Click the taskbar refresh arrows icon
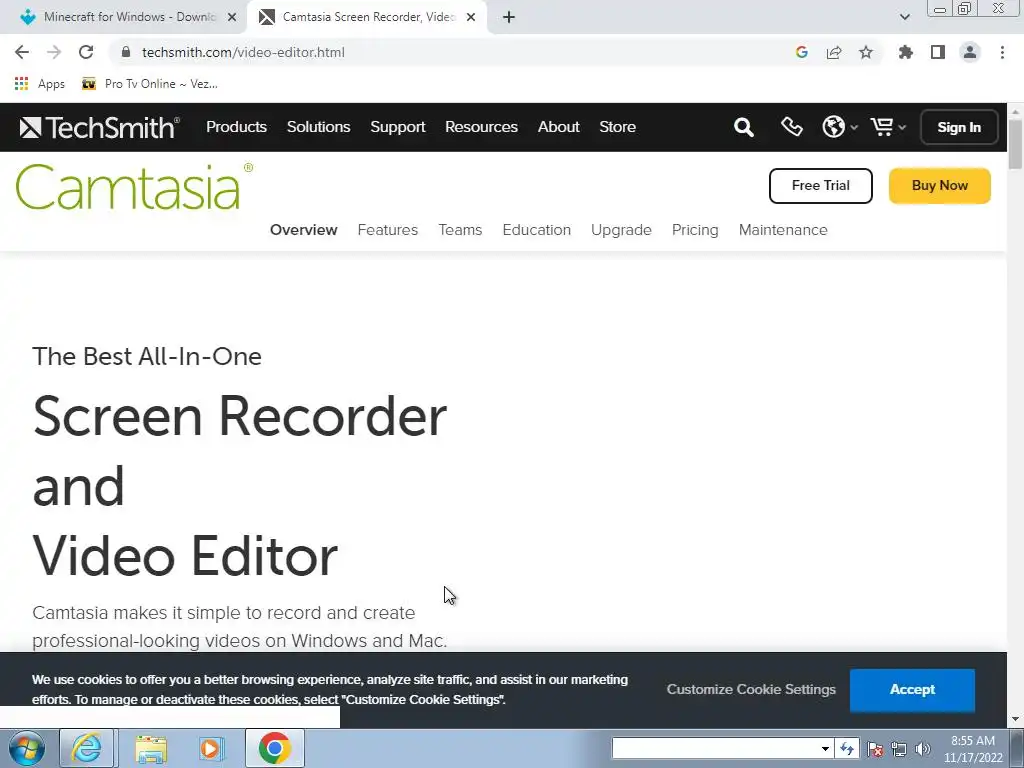The width and height of the screenshot is (1024, 768). [x=847, y=748]
